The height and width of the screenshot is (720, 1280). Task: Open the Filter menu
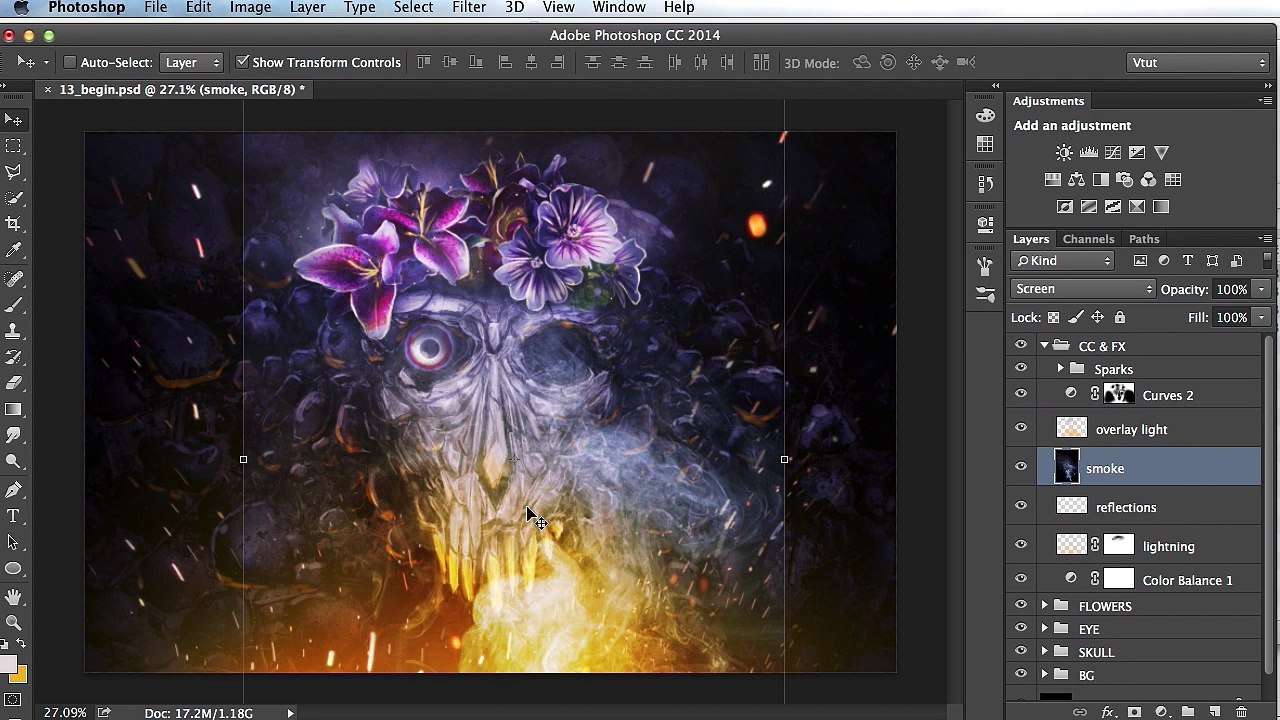tap(469, 8)
